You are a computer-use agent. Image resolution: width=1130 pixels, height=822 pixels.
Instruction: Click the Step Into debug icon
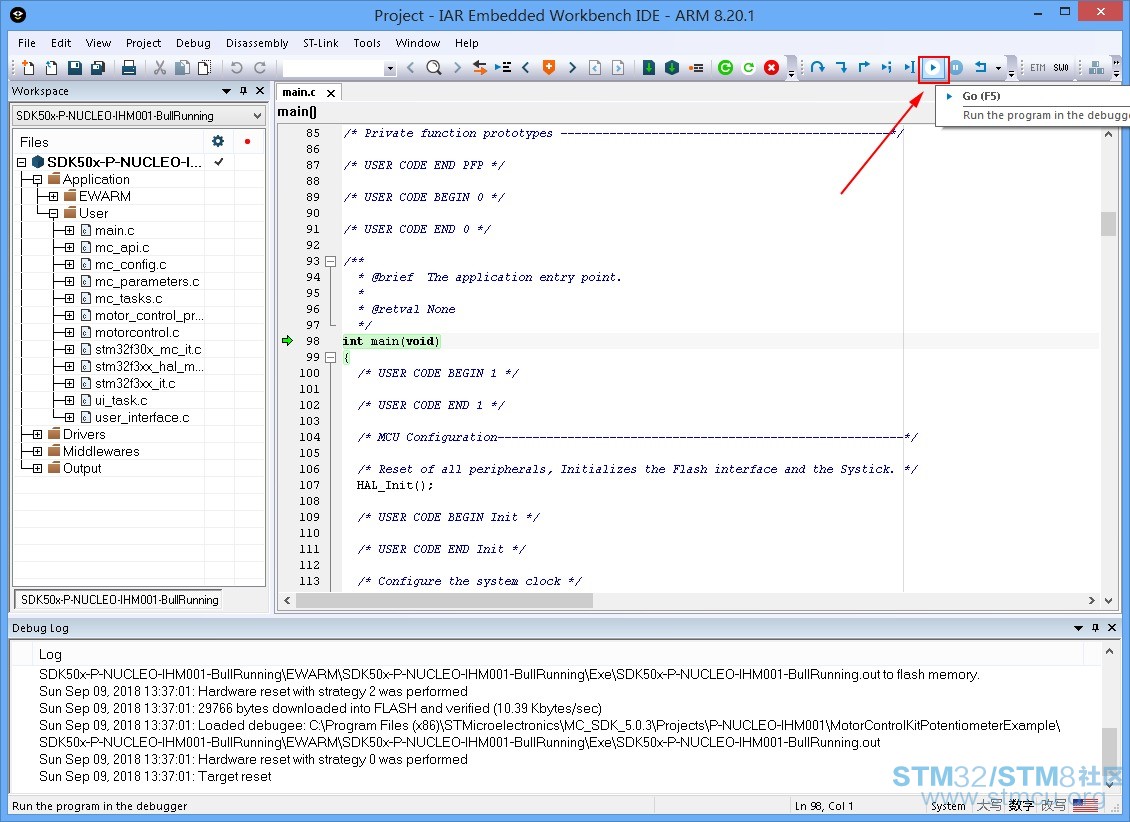click(x=840, y=68)
